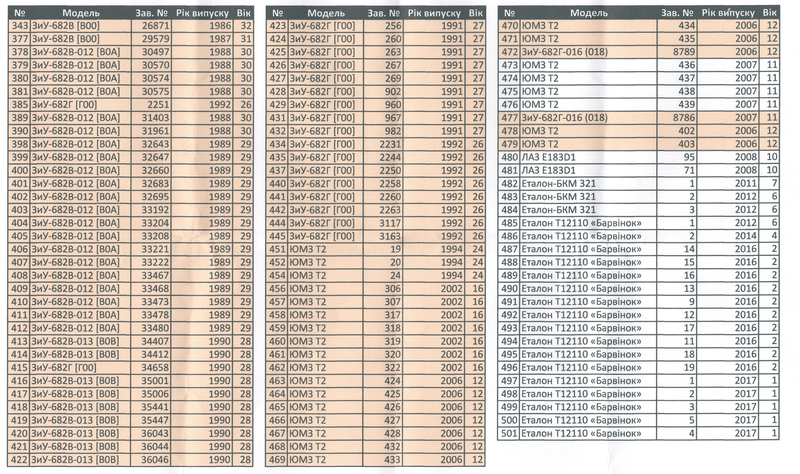The width and height of the screenshot is (800, 474).
Task: Click the year 1987 cell
Action: click(203, 39)
